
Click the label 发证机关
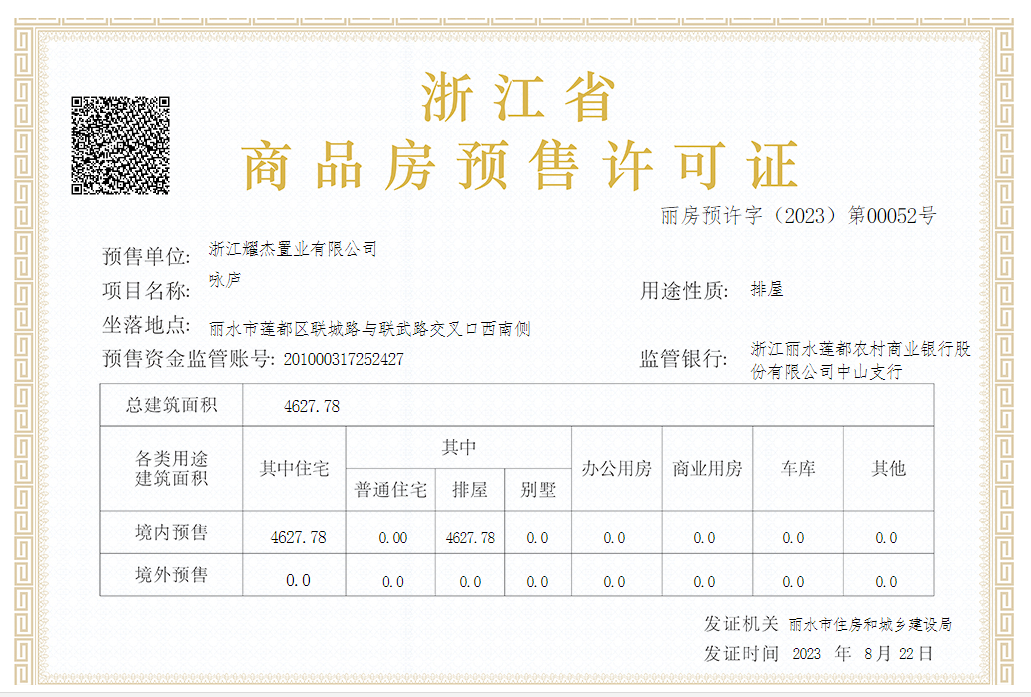point(741,623)
